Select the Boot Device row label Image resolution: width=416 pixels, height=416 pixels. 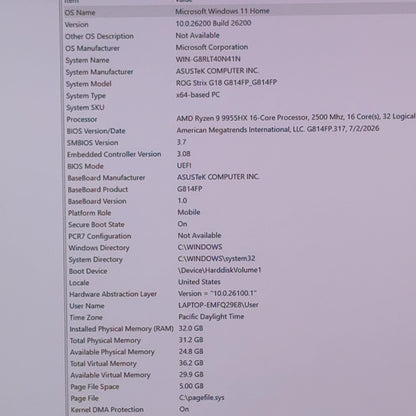click(88, 271)
